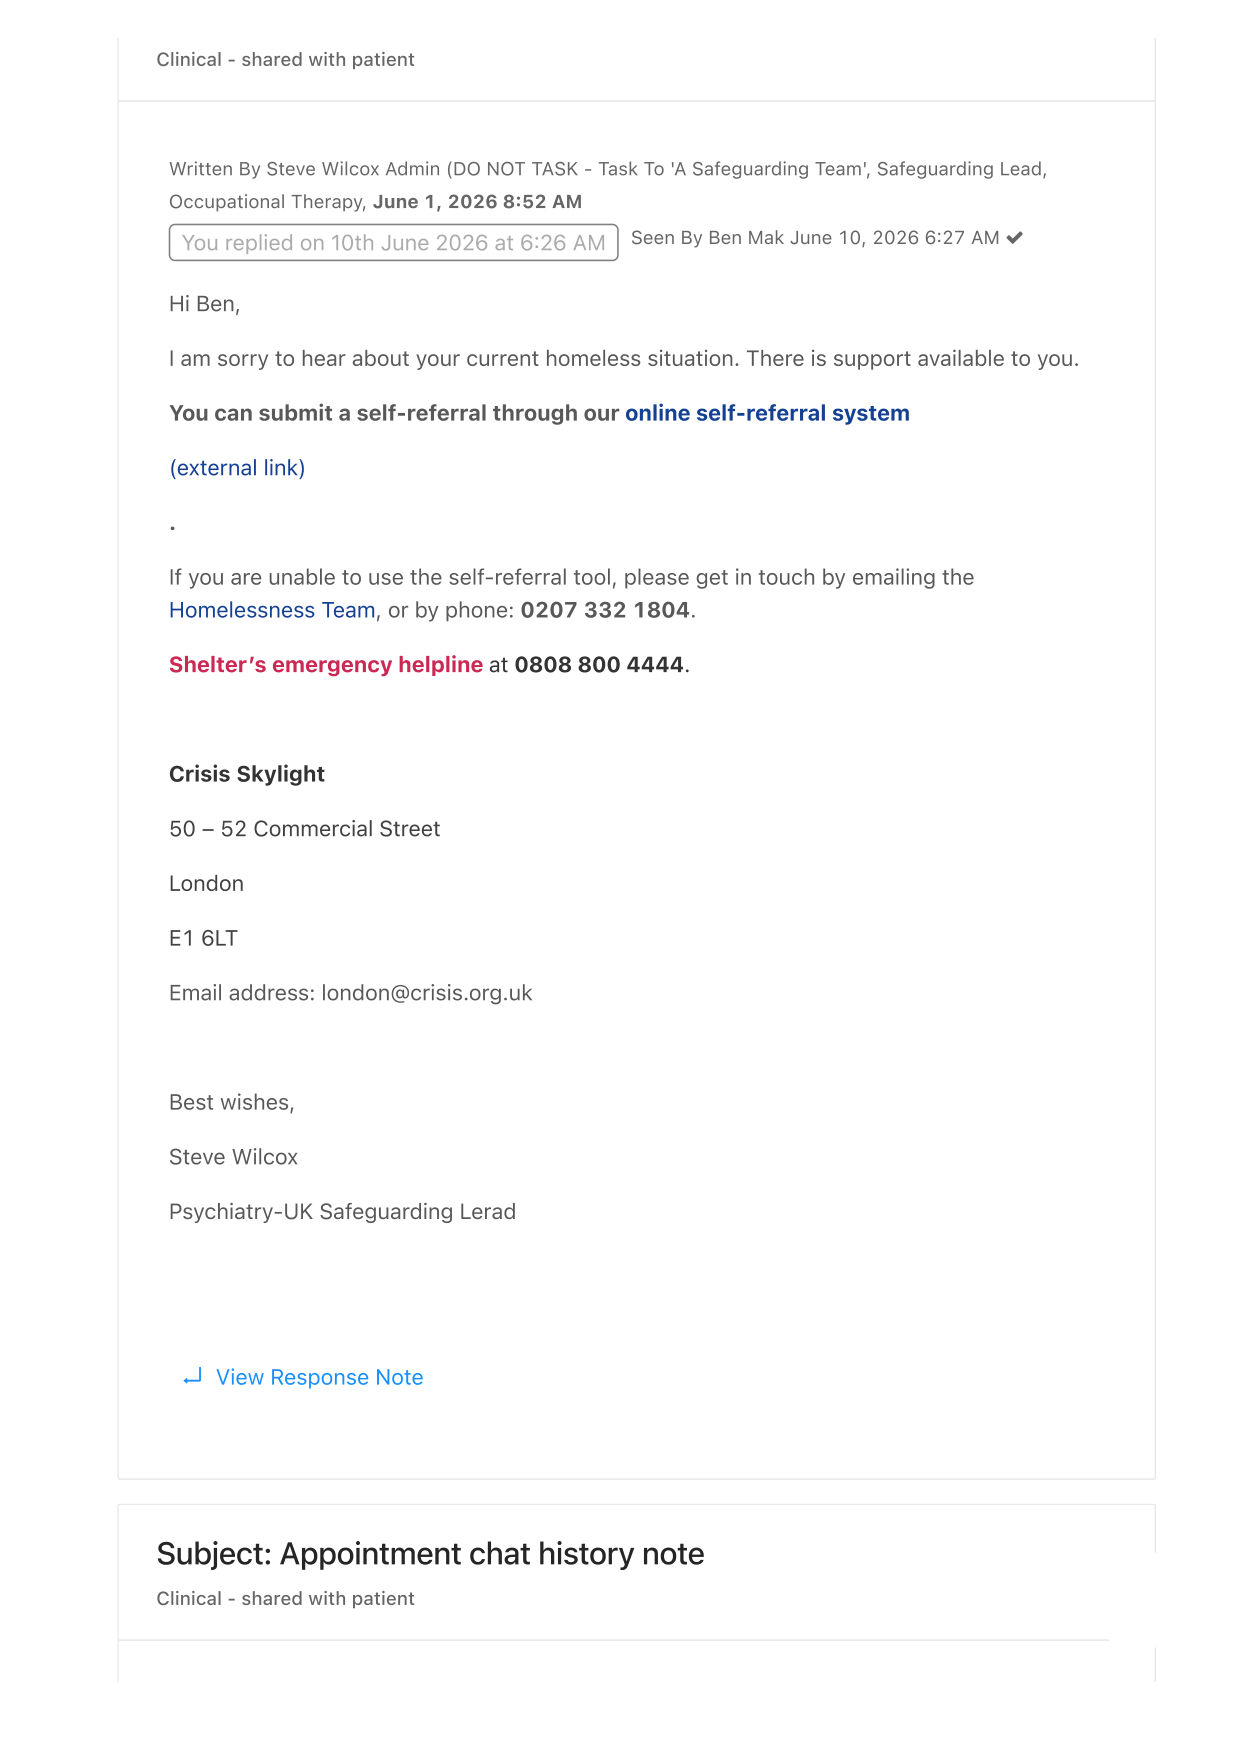Click the seen checkmark icon
Screen dimensions: 1241x1754
(x=1014, y=238)
